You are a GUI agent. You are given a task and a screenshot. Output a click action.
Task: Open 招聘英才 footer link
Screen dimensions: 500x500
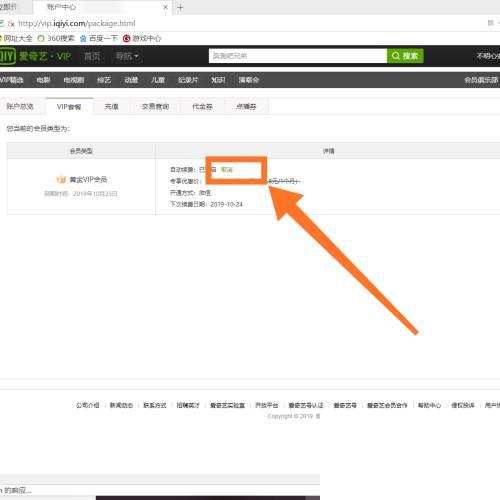coord(188,405)
